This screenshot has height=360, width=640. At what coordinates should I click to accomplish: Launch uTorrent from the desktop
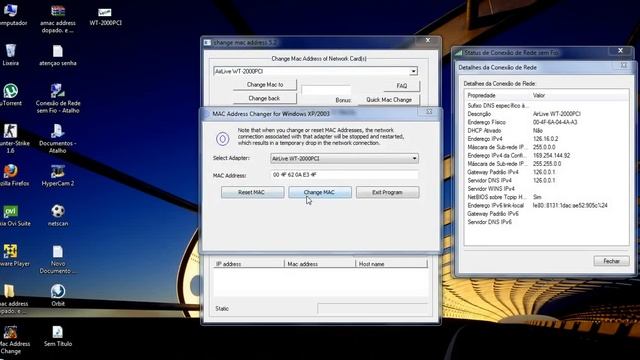(x=11, y=95)
